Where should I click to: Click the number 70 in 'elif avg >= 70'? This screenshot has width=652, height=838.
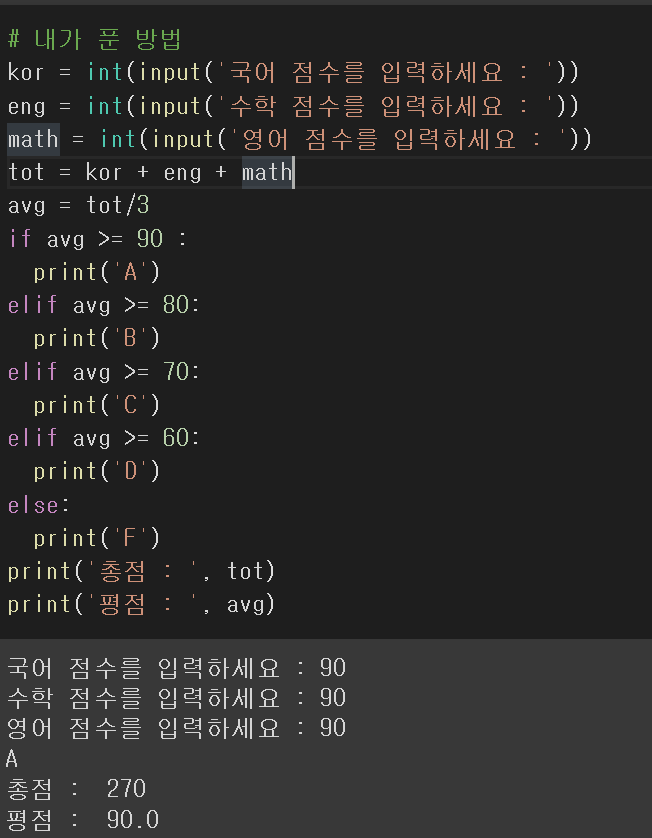point(176,371)
